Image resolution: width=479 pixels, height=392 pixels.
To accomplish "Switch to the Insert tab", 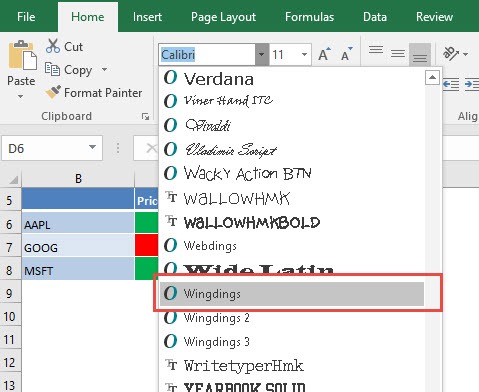I will (x=147, y=17).
